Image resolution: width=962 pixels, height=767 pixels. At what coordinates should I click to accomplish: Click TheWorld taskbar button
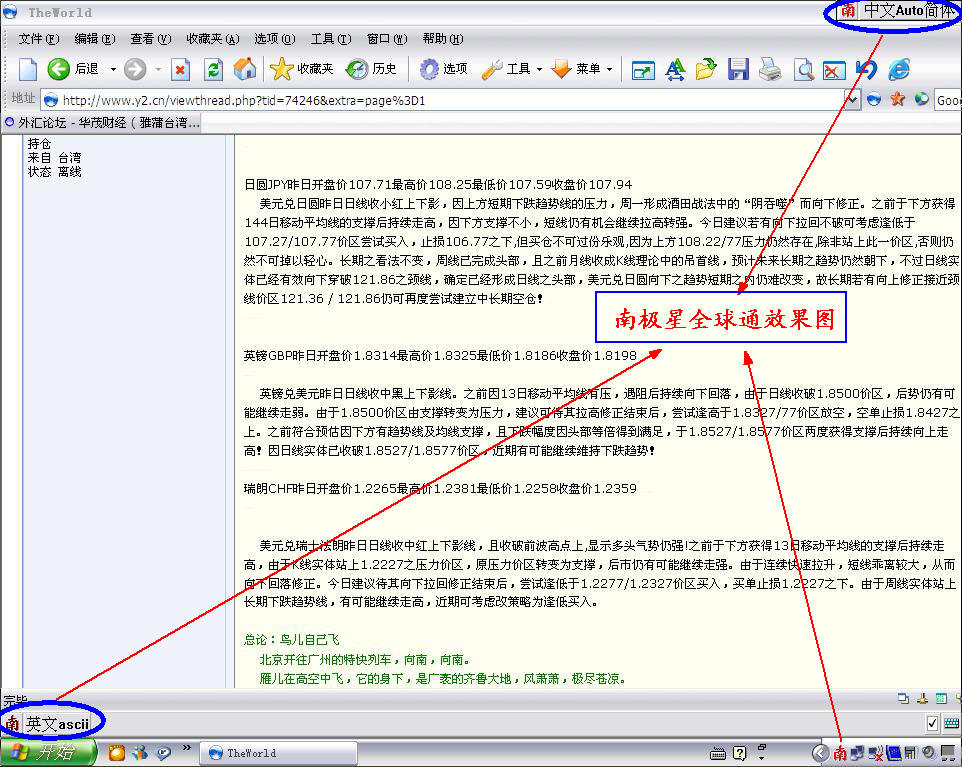279,753
